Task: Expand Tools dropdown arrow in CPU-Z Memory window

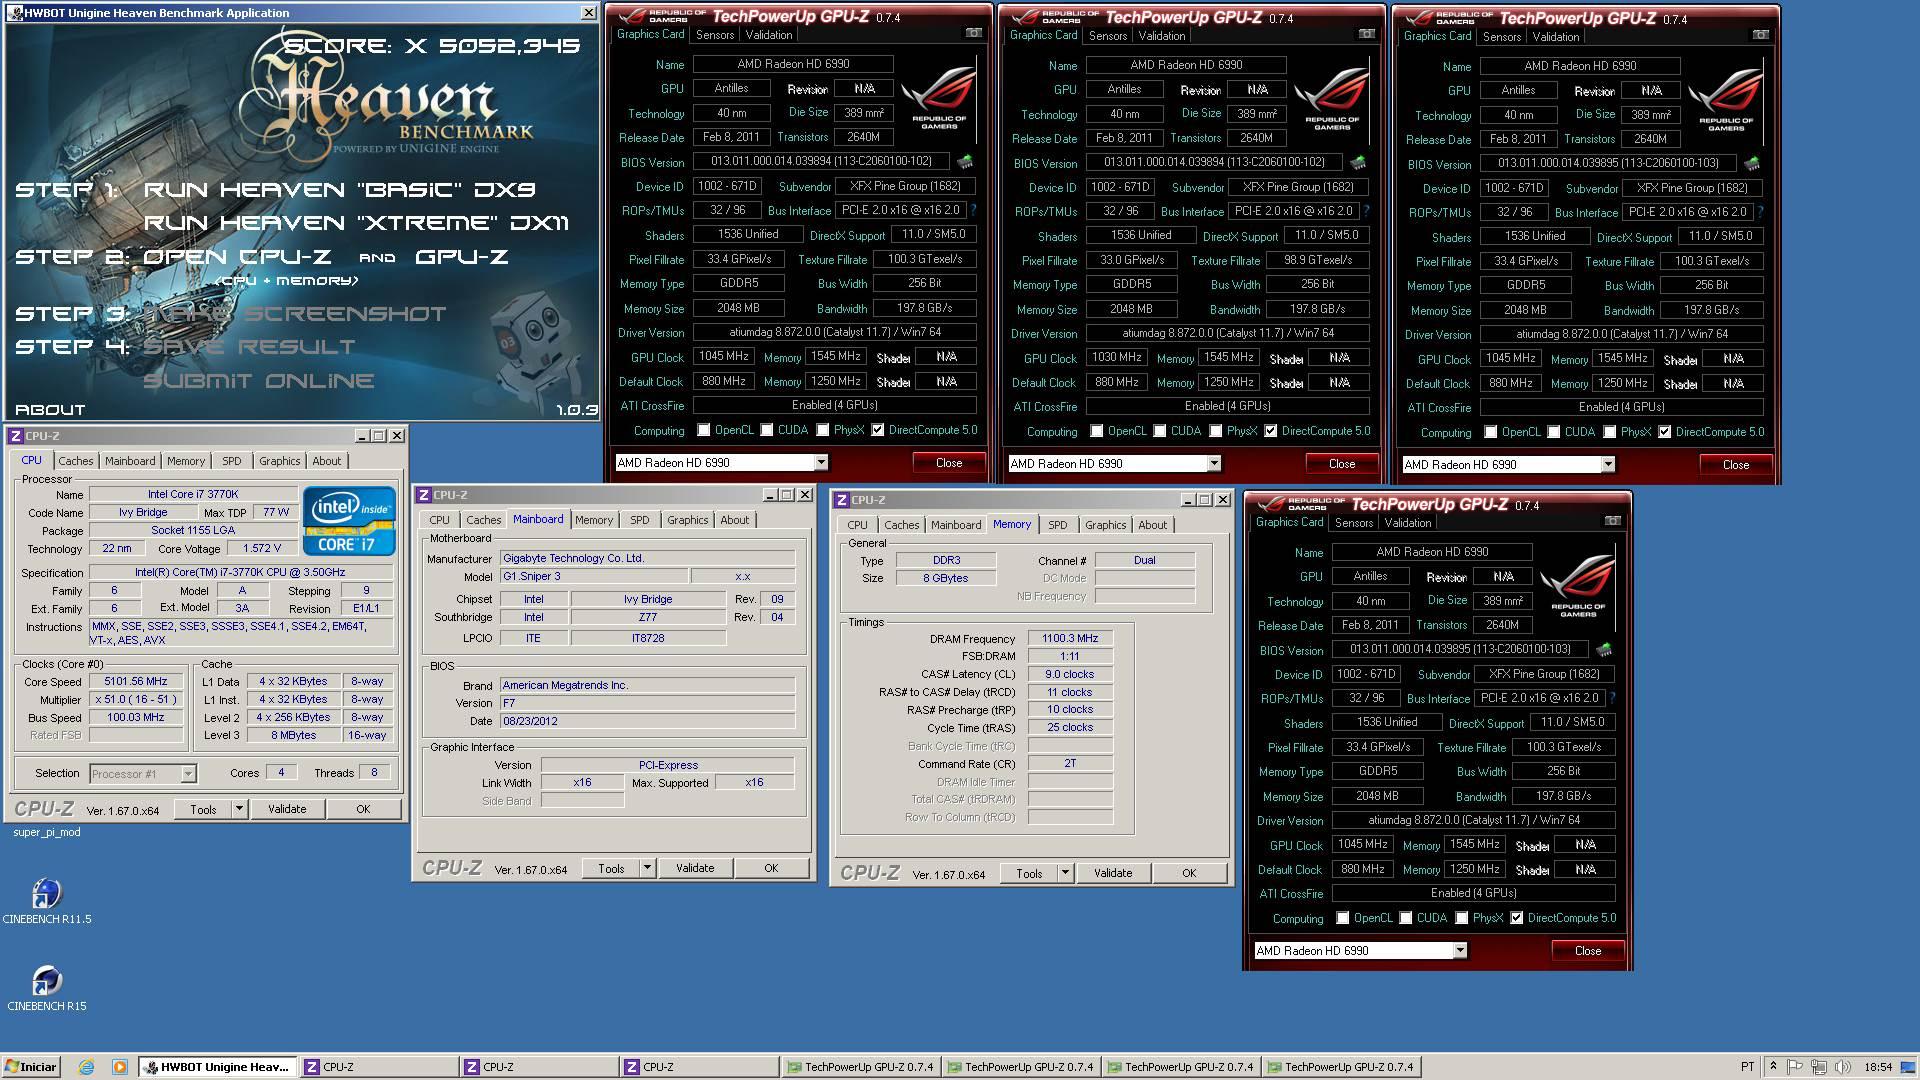Action: tap(1065, 873)
